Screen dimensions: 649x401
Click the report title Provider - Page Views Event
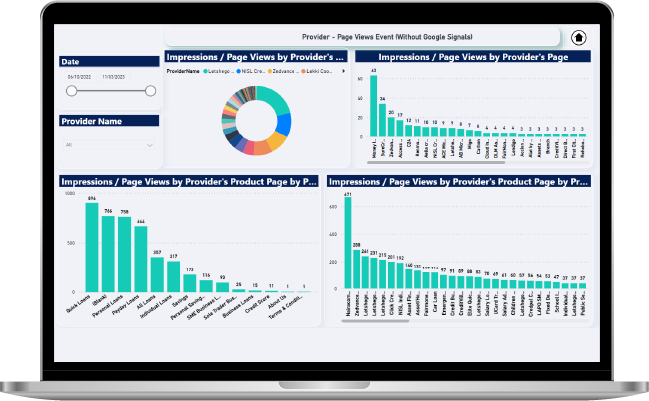pyautogui.click(x=387, y=37)
